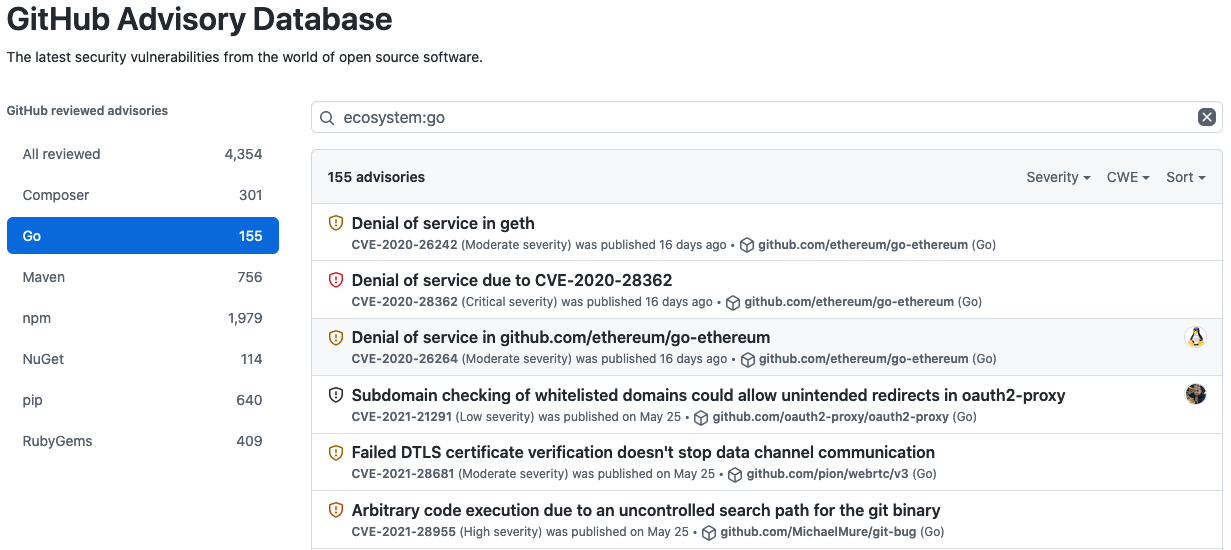Clear the ecosystem:go search query

pos(1206,117)
